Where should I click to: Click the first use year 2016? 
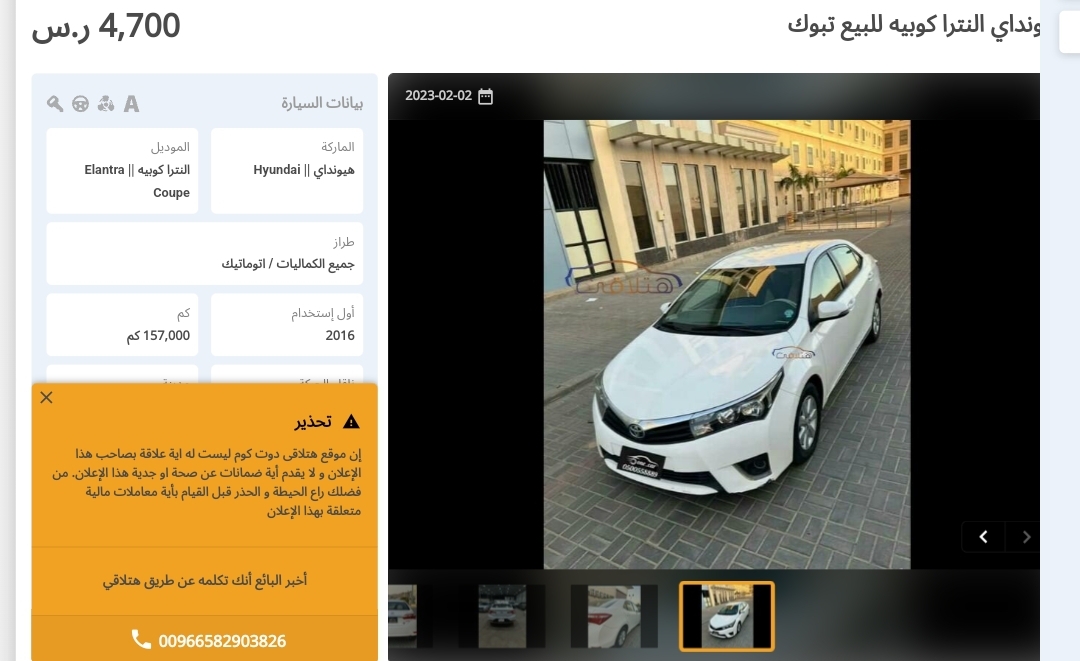[340, 335]
